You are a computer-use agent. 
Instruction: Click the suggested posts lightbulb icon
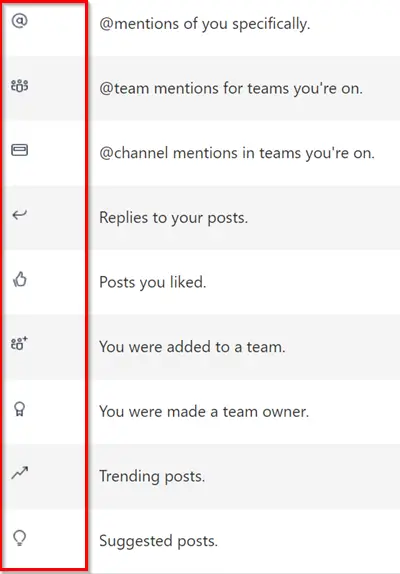pyautogui.click(x=20, y=538)
